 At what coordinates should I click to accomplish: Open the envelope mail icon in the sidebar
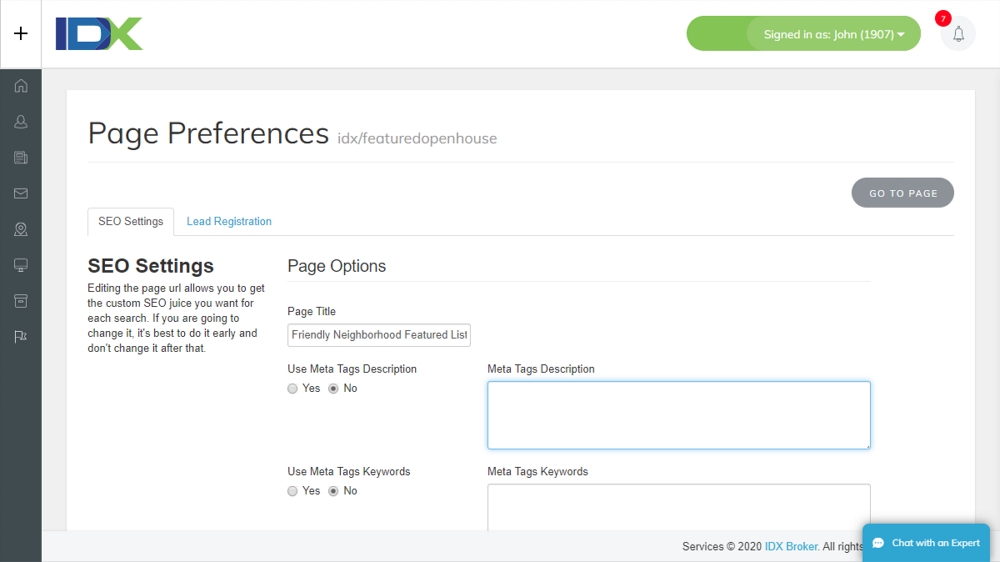point(20,193)
